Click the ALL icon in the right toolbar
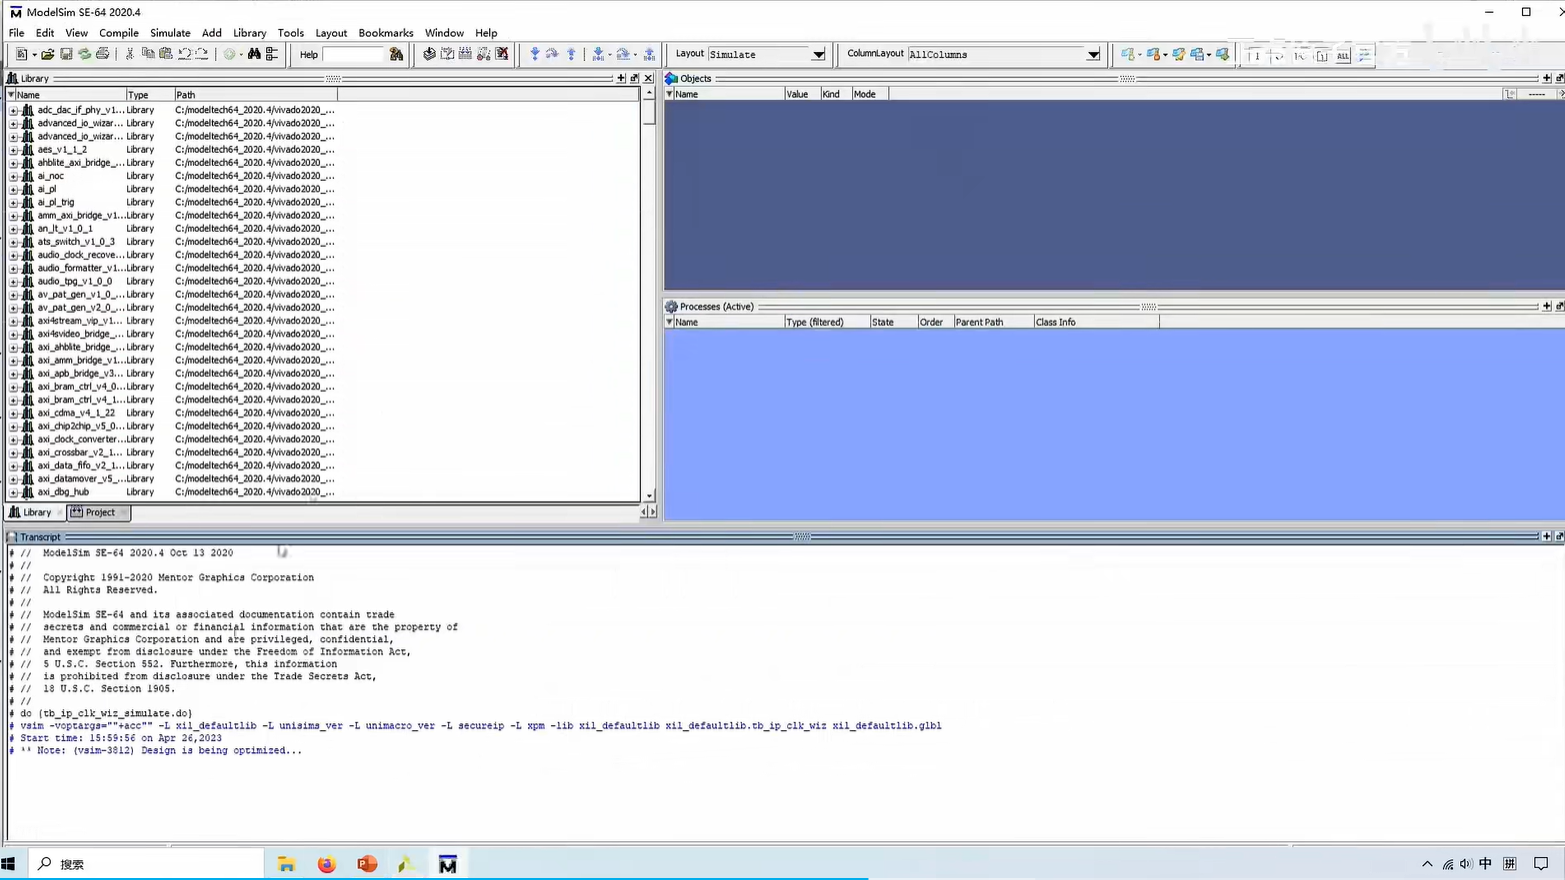This screenshot has width=1565, height=880. pyautogui.click(x=1343, y=55)
